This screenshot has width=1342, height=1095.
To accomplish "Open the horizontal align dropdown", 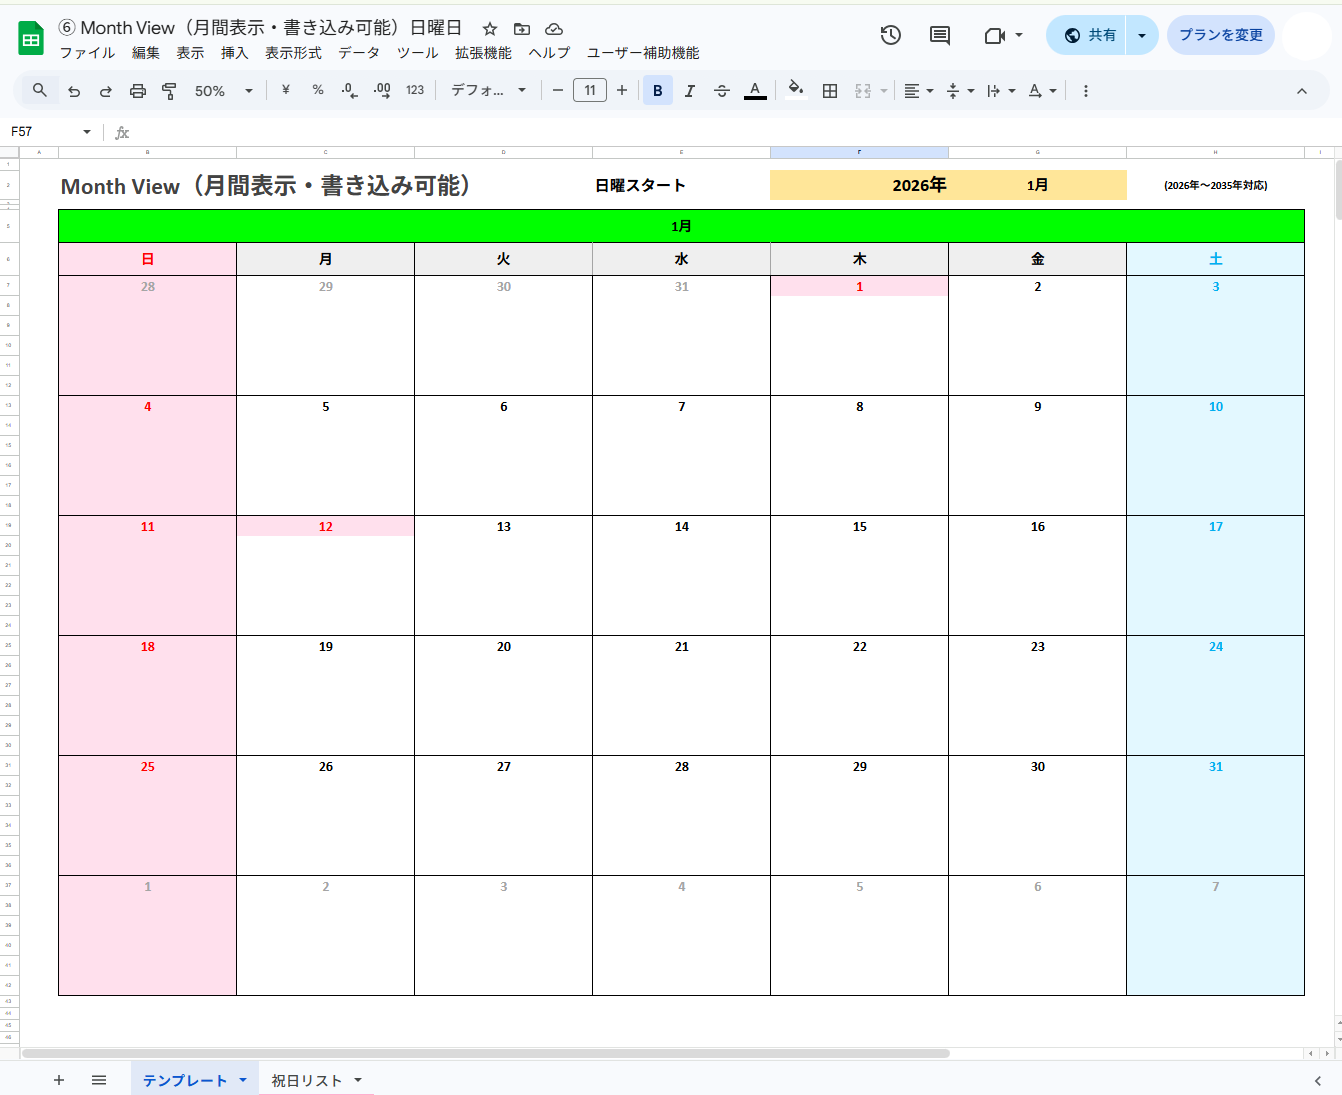I will tap(917, 90).
